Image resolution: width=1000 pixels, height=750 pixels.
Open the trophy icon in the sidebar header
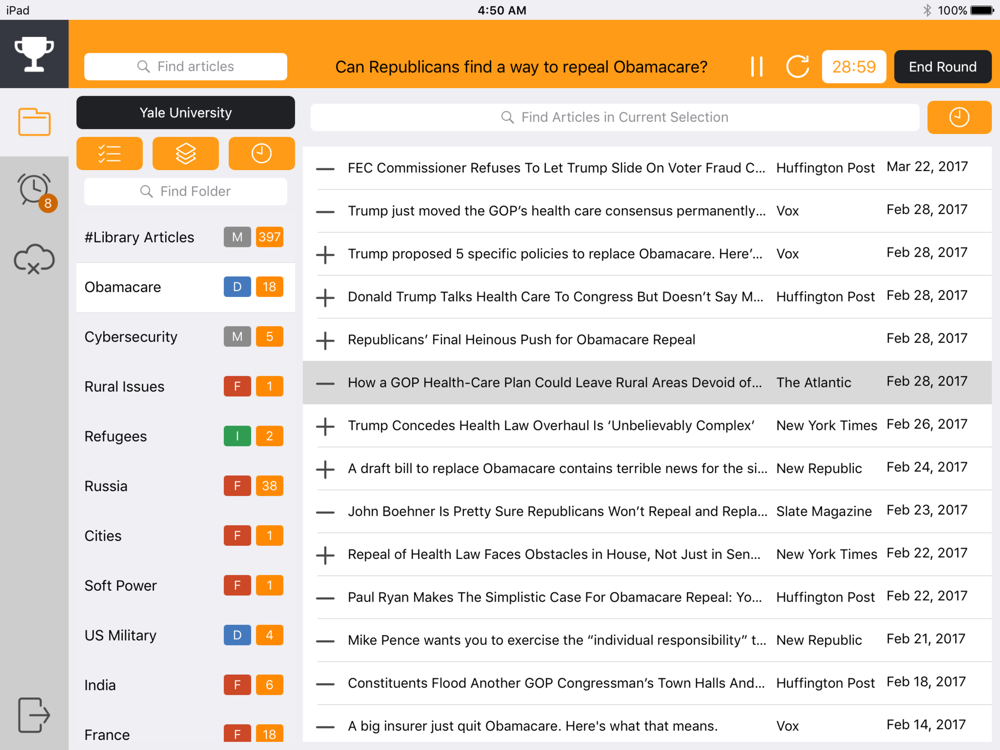(34, 54)
